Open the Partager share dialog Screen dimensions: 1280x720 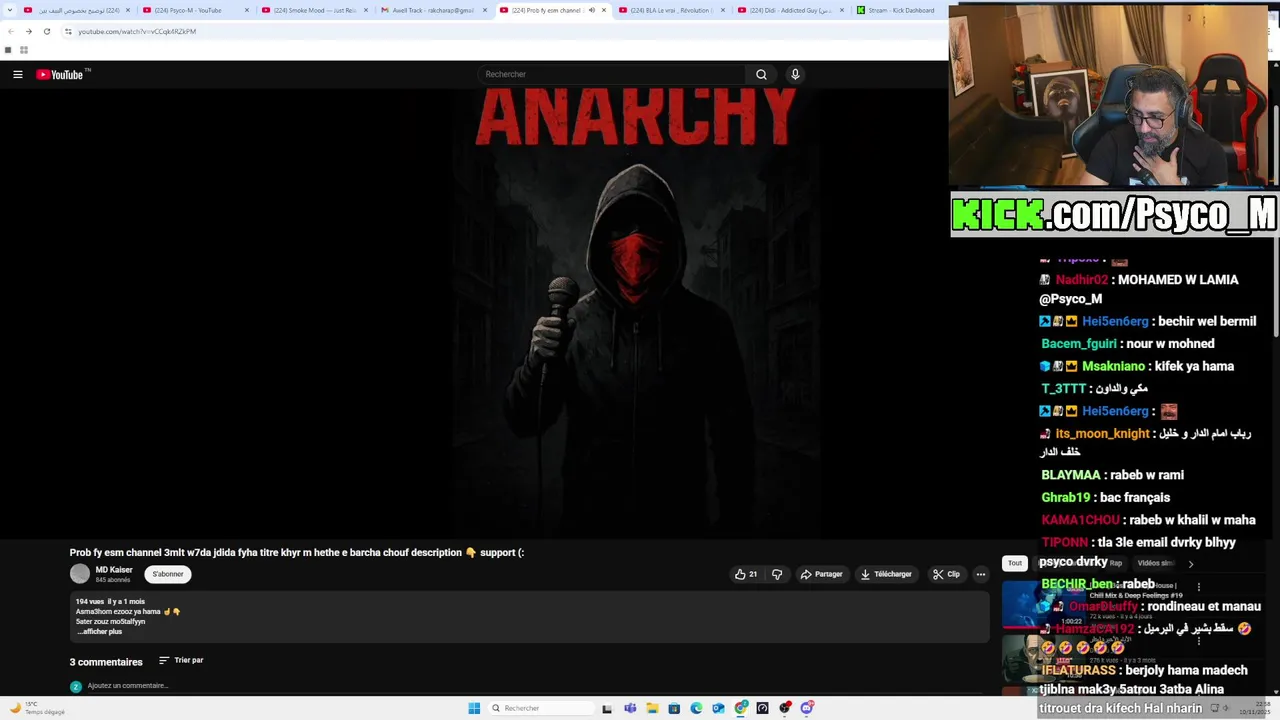[x=822, y=574]
